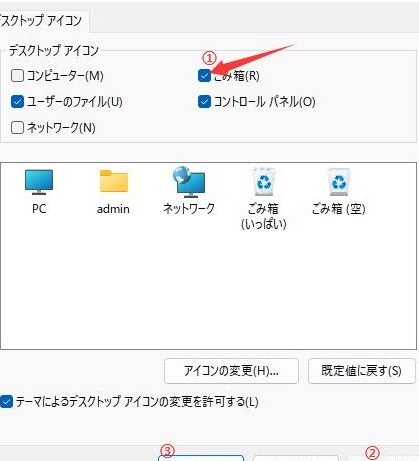Select the ごみ箱 (空) recycle bin icon
Image resolution: width=419 pixels, height=461 pixels.
pyautogui.click(x=339, y=182)
